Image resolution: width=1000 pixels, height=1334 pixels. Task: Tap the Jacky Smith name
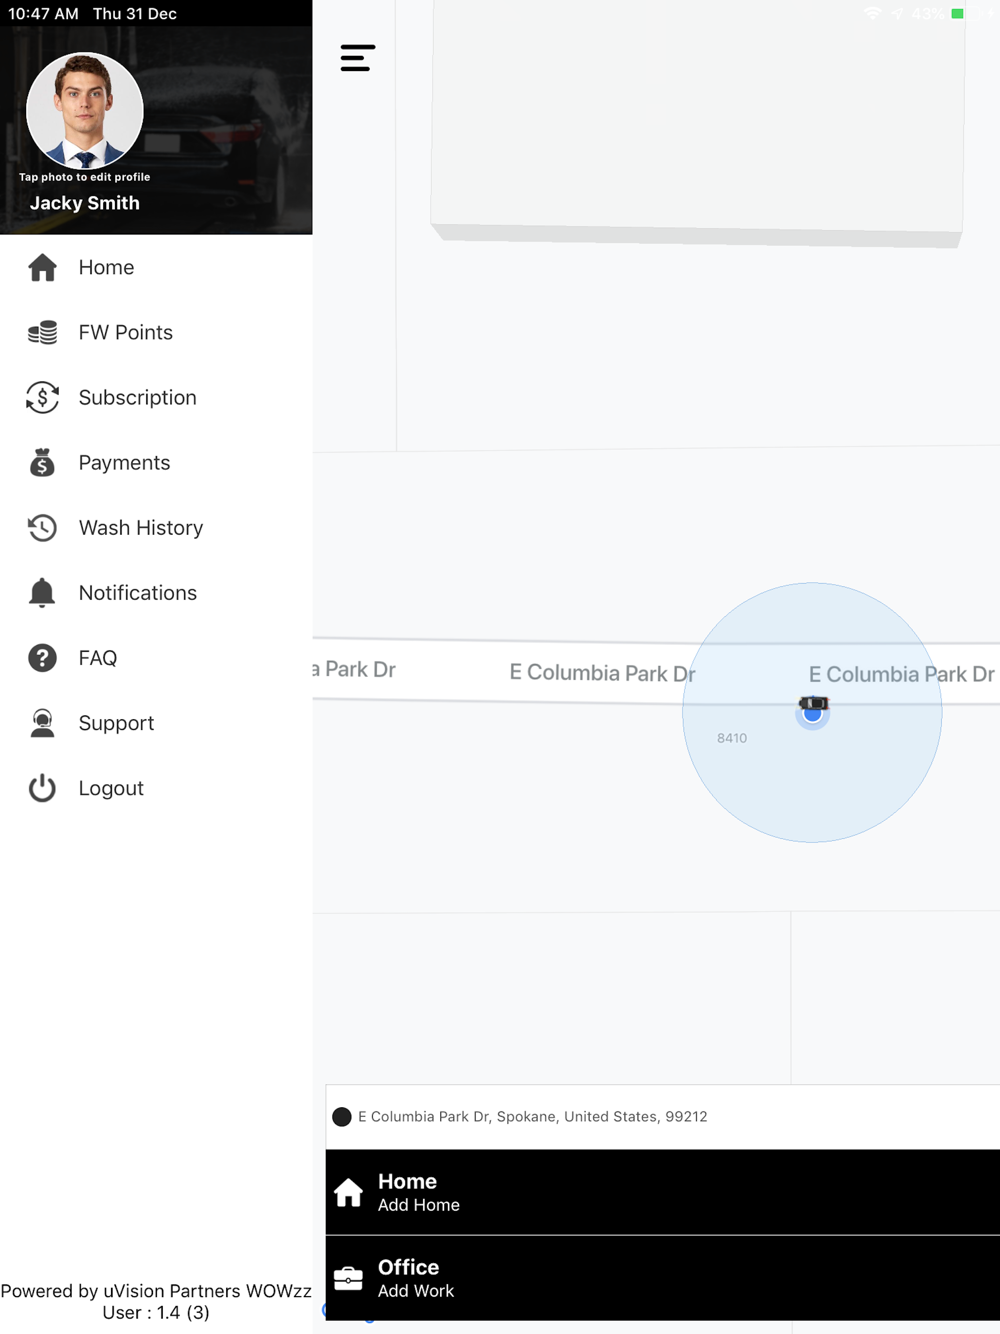coord(85,203)
